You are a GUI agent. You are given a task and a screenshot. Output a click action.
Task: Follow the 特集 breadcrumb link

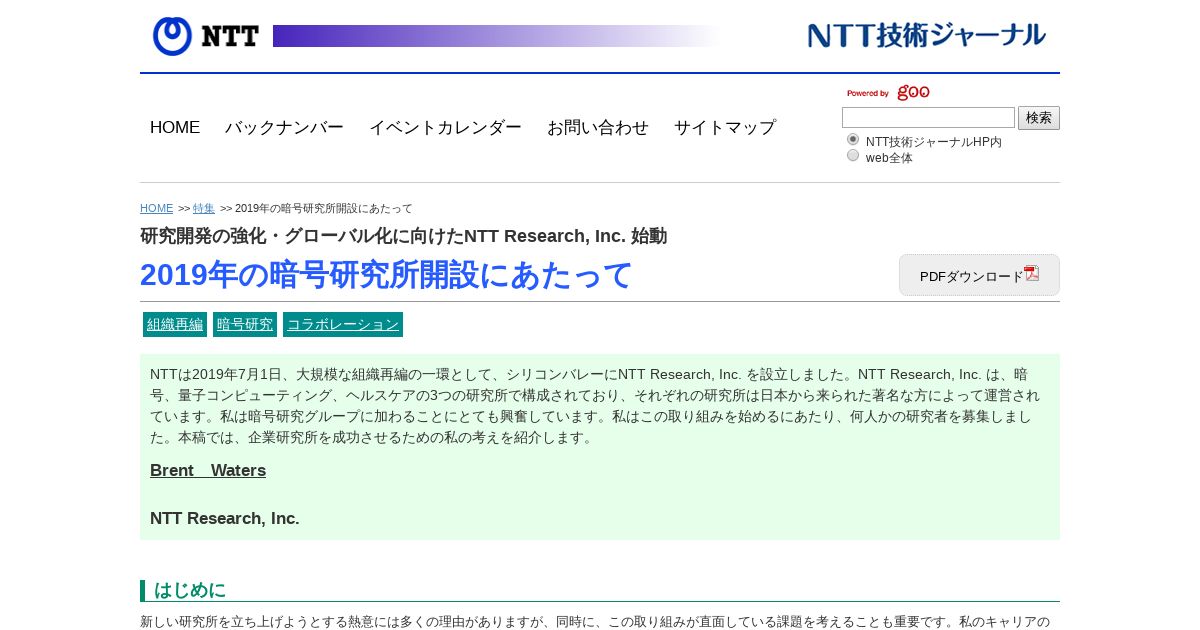click(x=204, y=208)
